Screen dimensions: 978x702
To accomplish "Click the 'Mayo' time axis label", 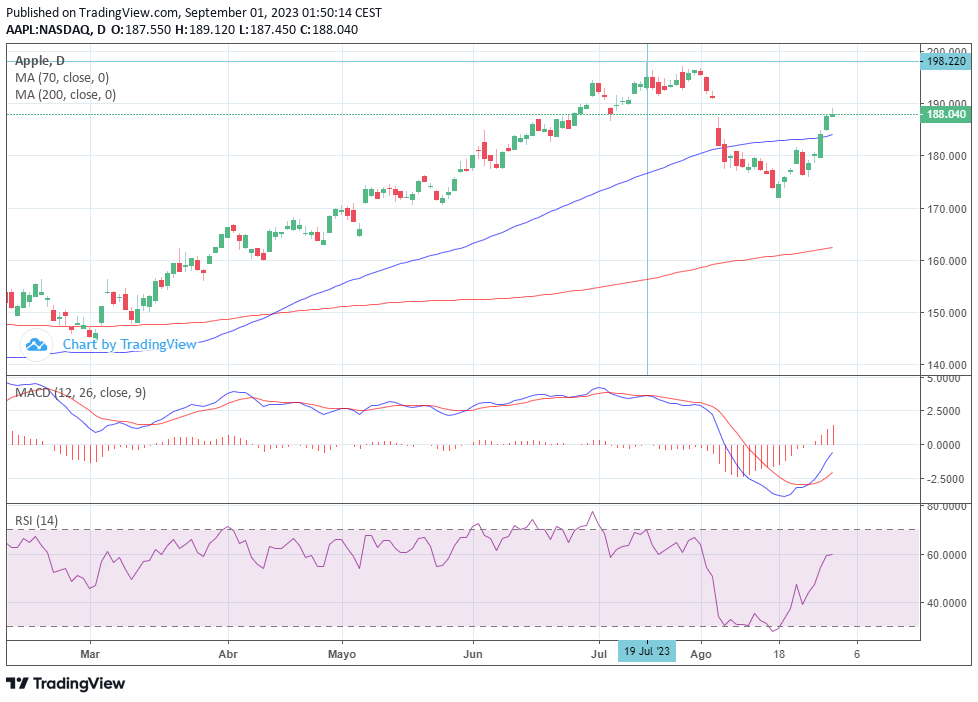I will pyautogui.click(x=342, y=654).
